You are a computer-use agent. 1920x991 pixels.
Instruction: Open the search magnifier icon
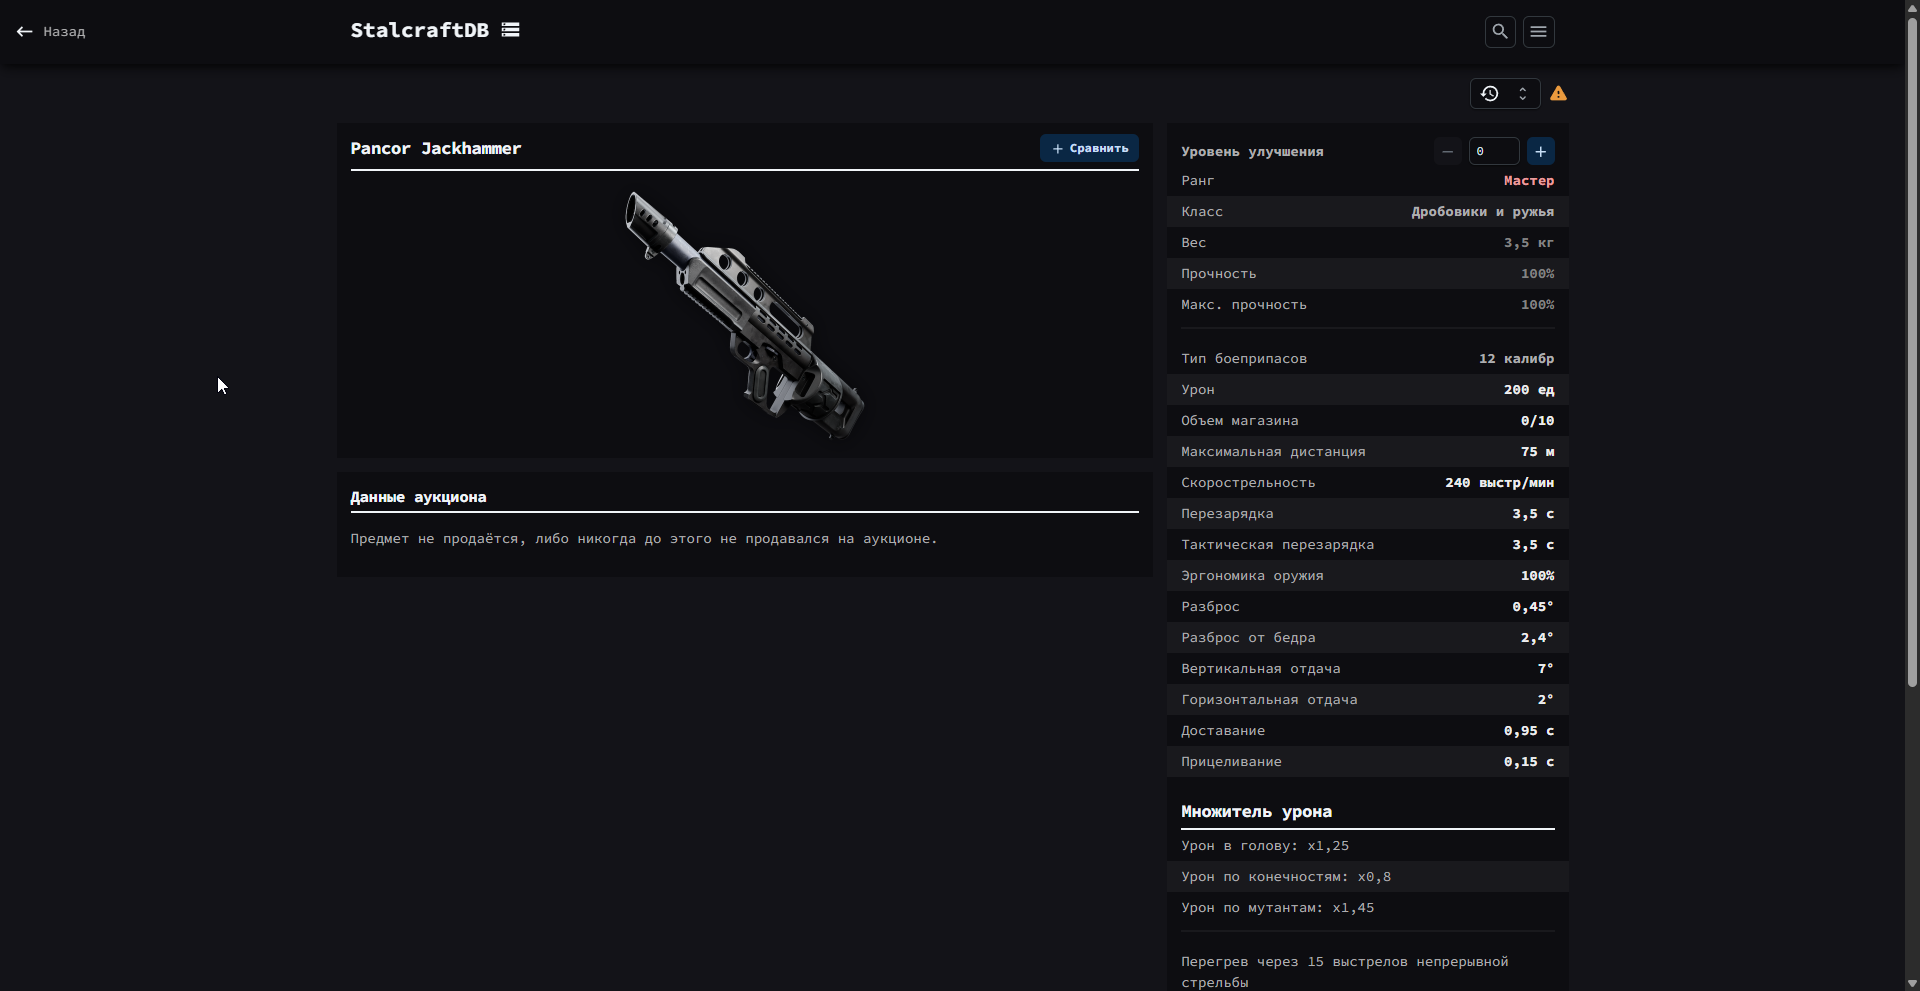point(1500,32)
